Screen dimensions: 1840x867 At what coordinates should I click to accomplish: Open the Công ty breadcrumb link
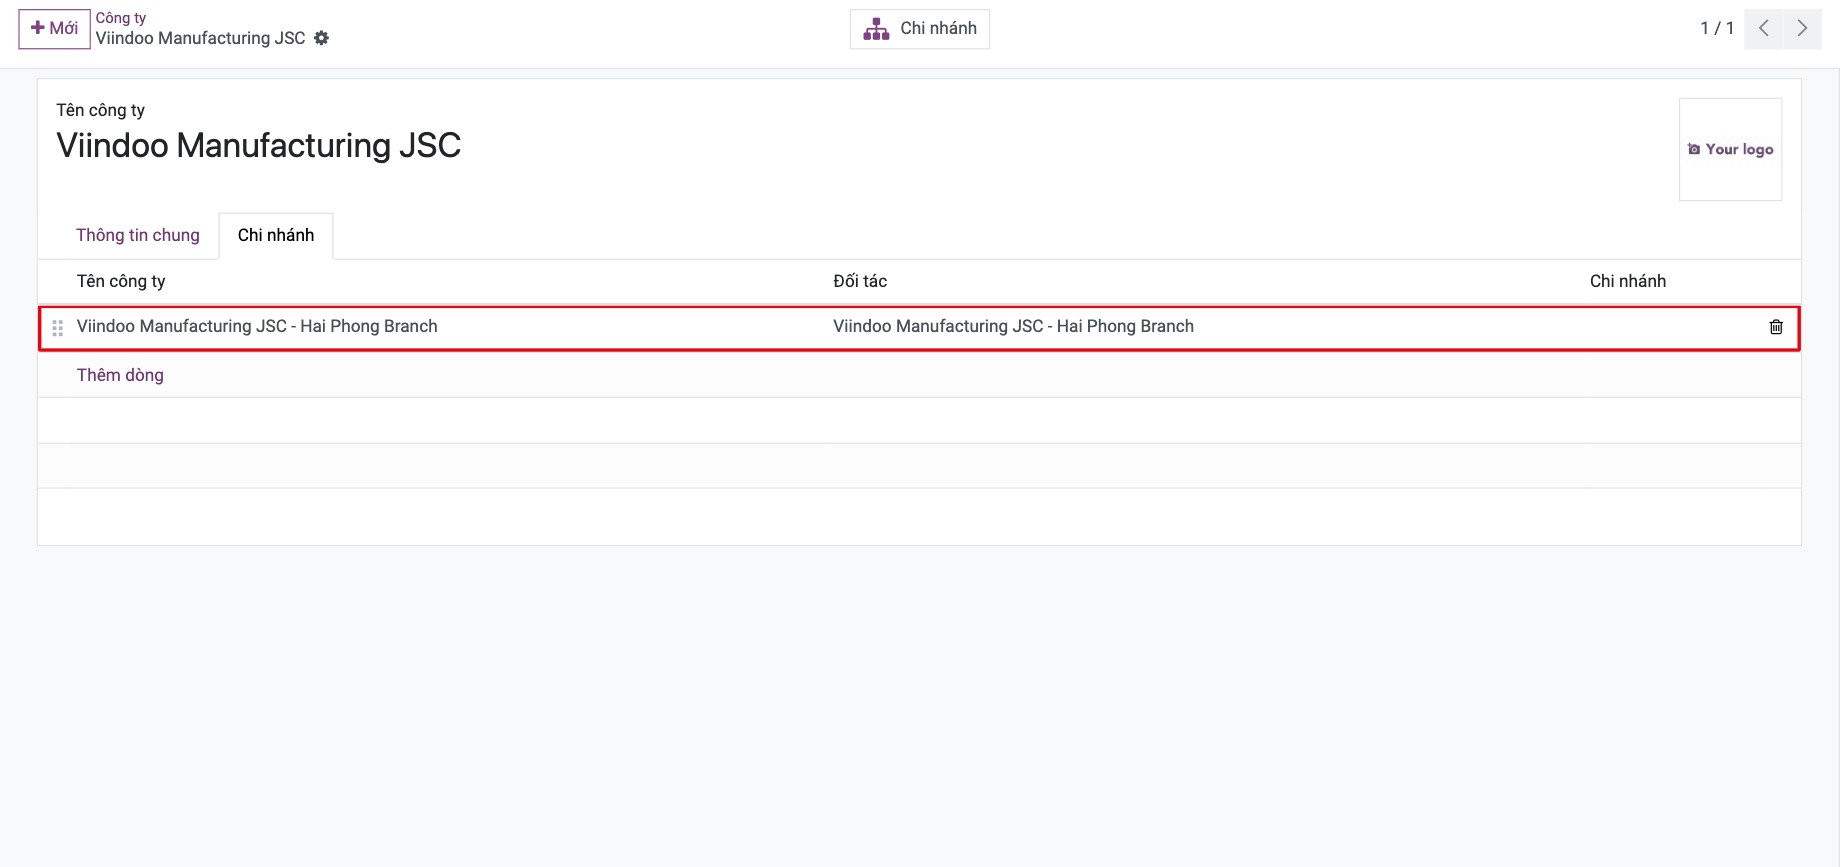click(x=121, y=17)
